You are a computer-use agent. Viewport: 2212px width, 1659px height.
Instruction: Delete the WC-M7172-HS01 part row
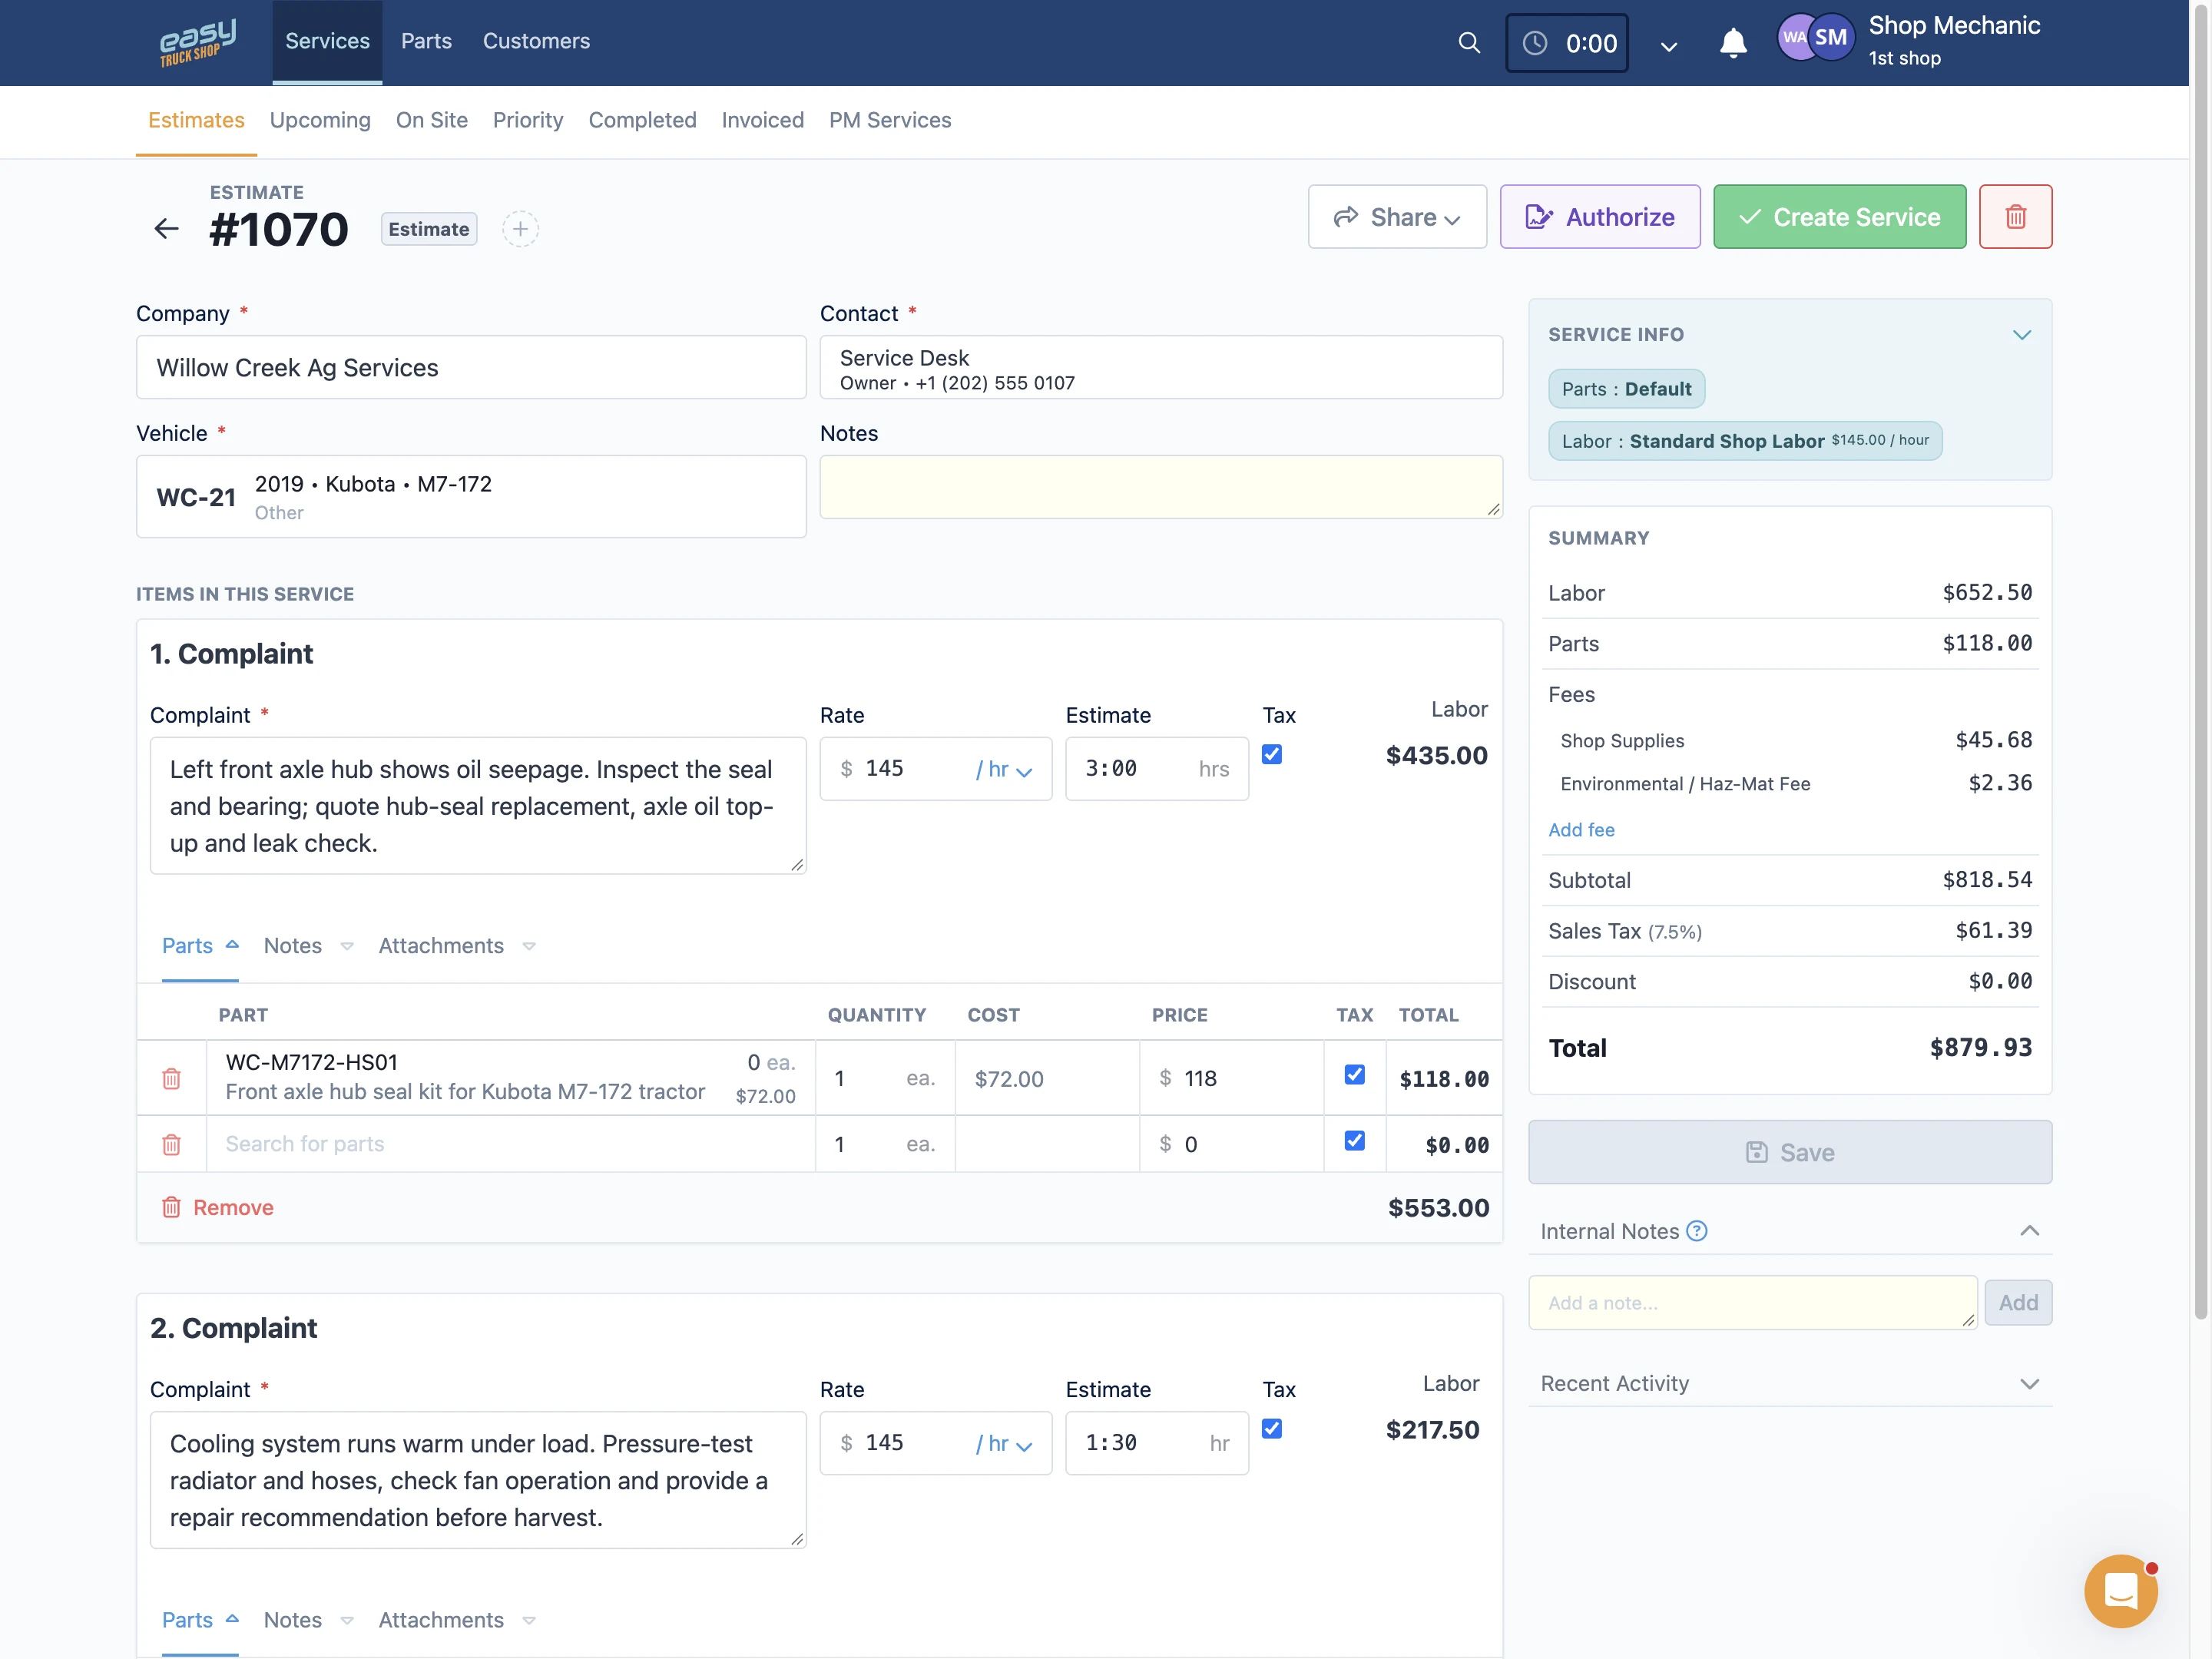(171, 1078)
